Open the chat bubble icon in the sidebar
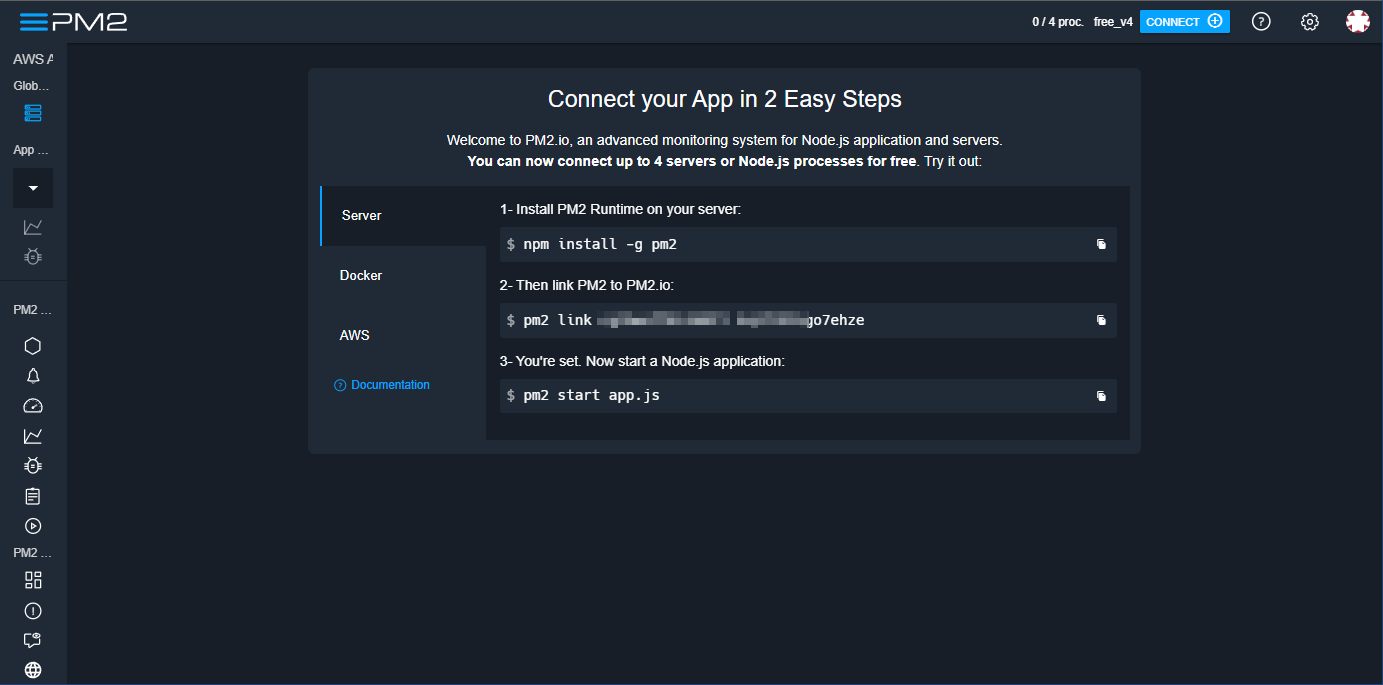1383x685 pixels. pyautogui.click(x=33, y=640)
